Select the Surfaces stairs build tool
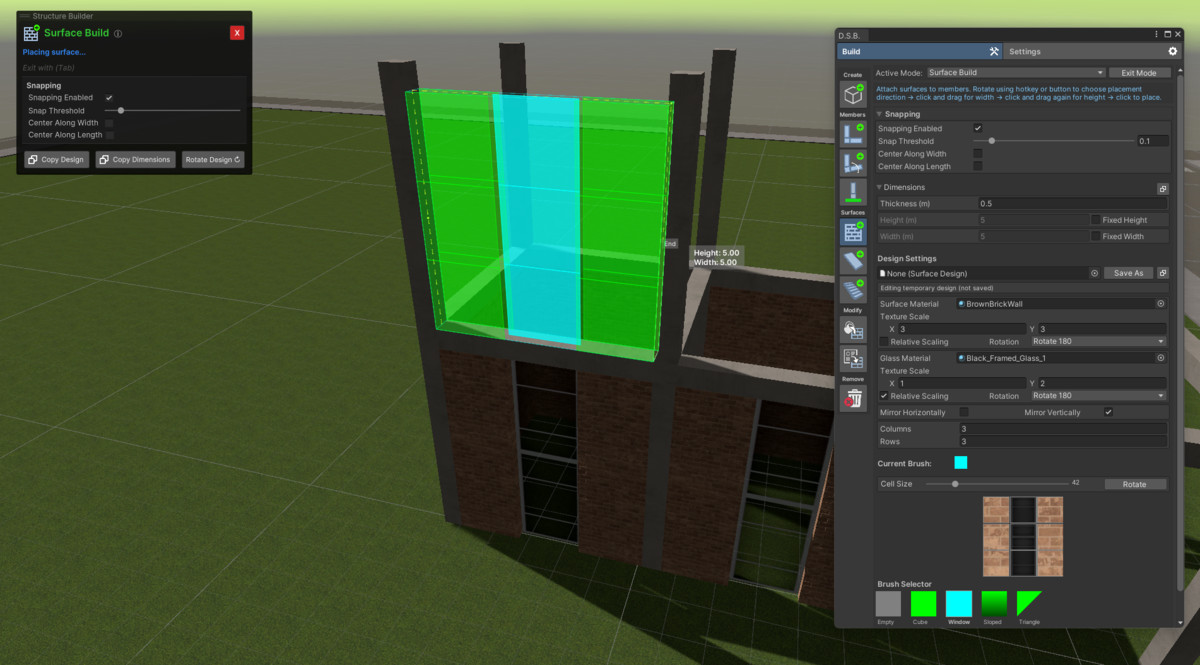This screenshot has width=1200, height=665. pyautogui.click(x=853, y=289)
